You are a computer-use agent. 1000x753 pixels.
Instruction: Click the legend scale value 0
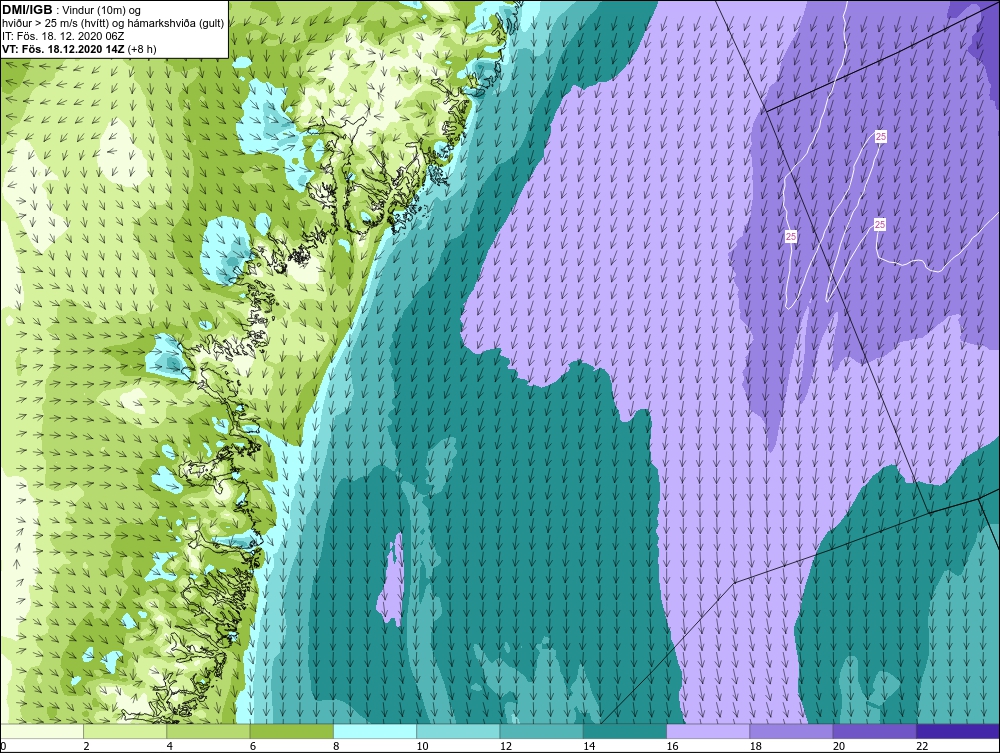(x=3, y=747)
